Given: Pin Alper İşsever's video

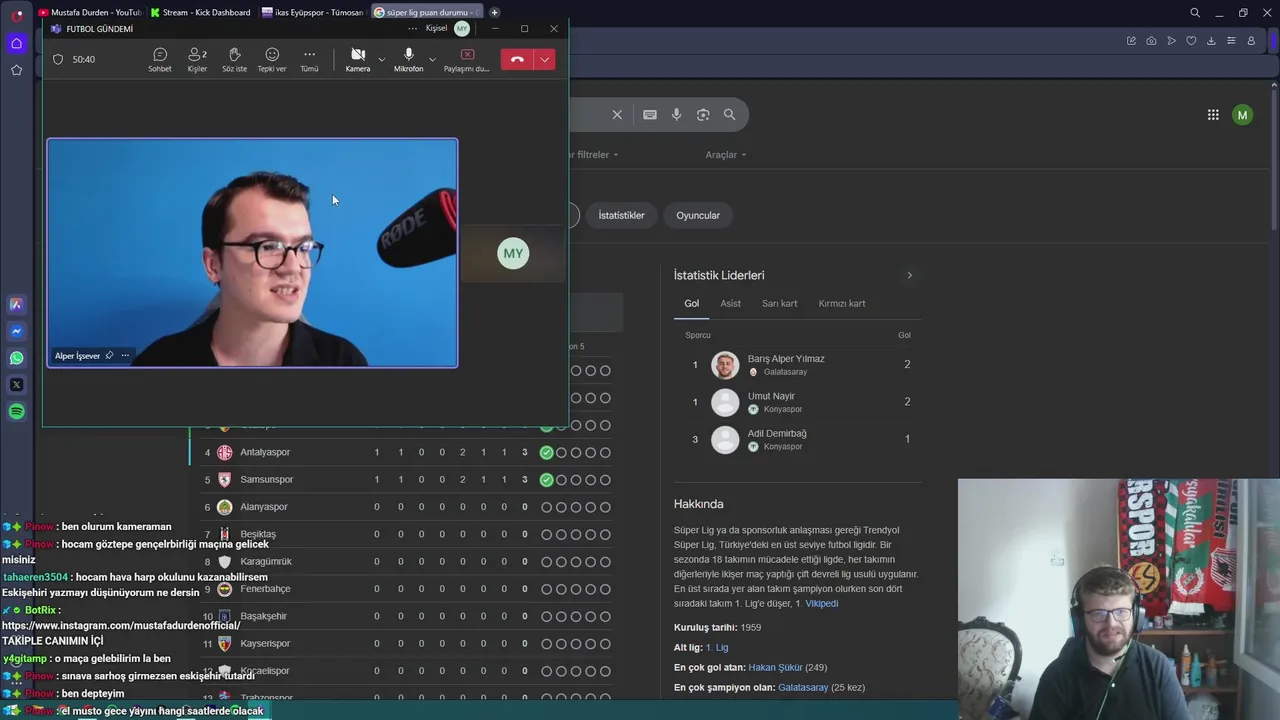Looking at the screenshot, I should coord(109,355).
